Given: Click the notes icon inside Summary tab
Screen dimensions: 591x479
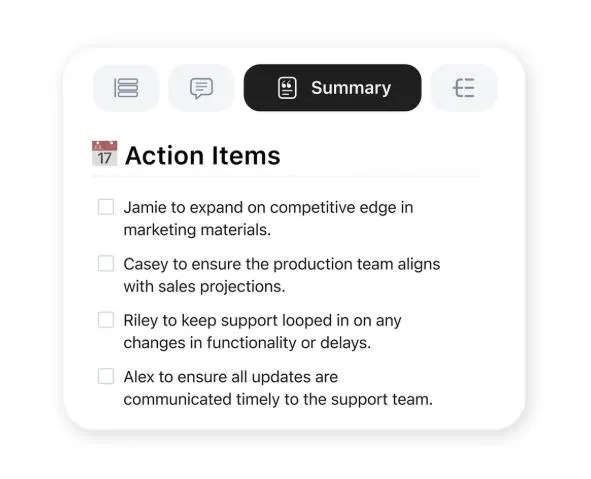Looking at the screenshot, I should pos(287,88).
